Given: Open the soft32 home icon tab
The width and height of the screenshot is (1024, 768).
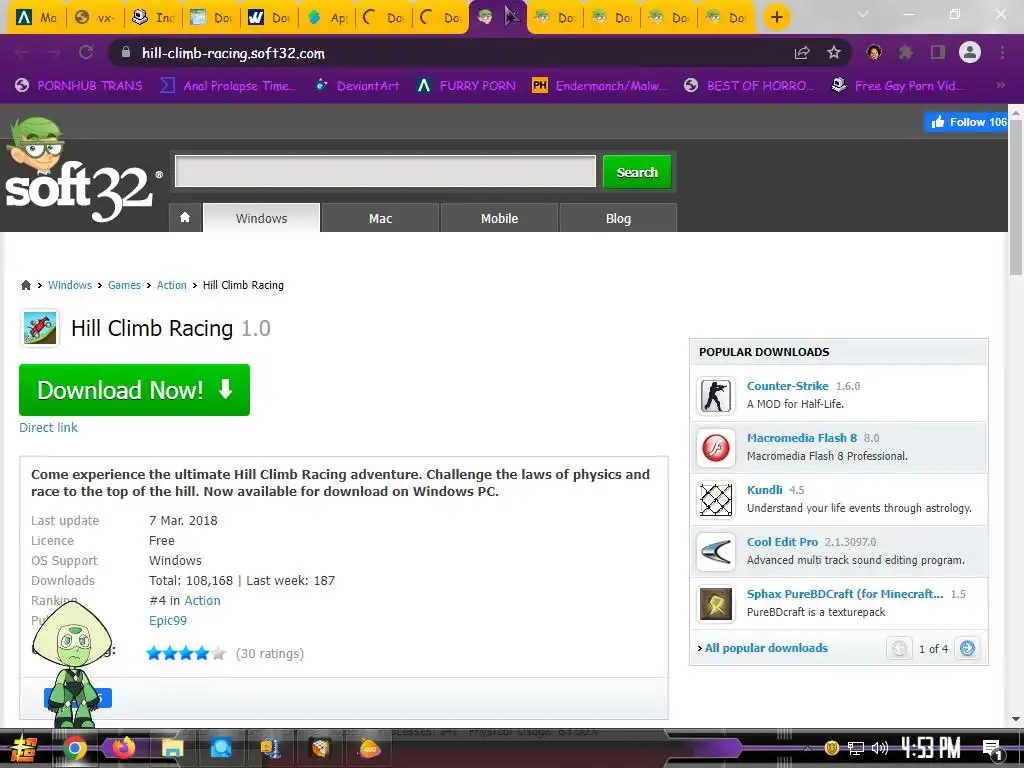Looking at the screenshot, I should coord(185,217).
